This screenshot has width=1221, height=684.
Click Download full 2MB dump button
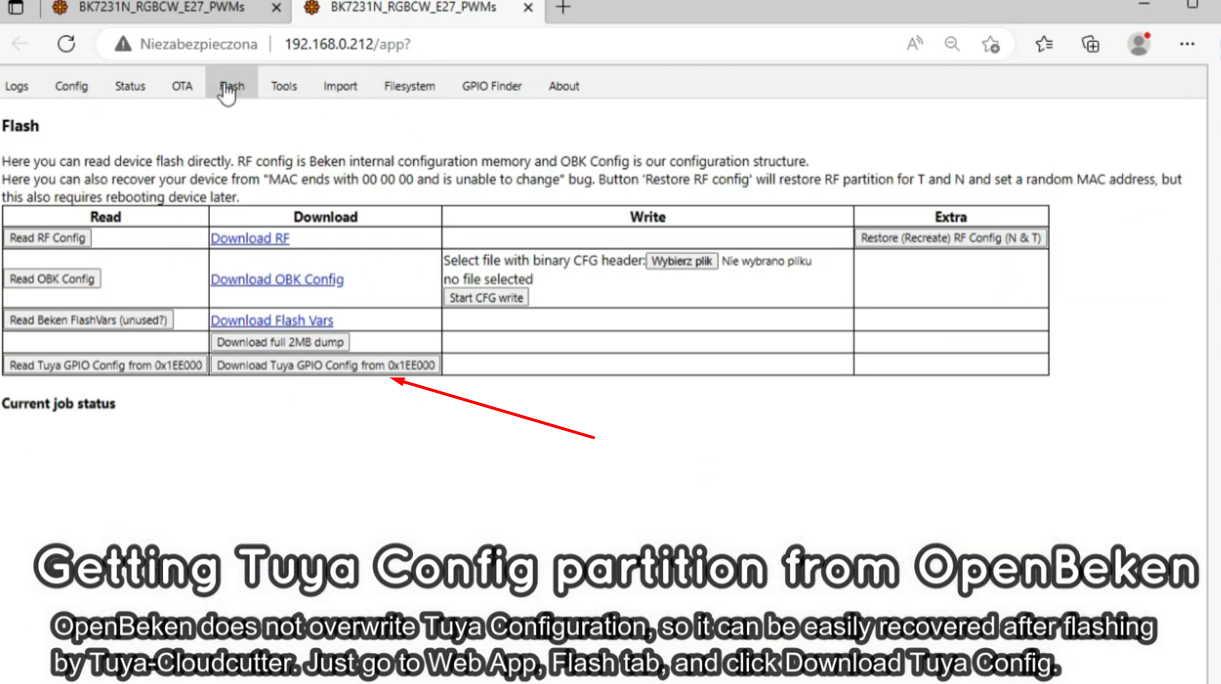coord(280,342)
